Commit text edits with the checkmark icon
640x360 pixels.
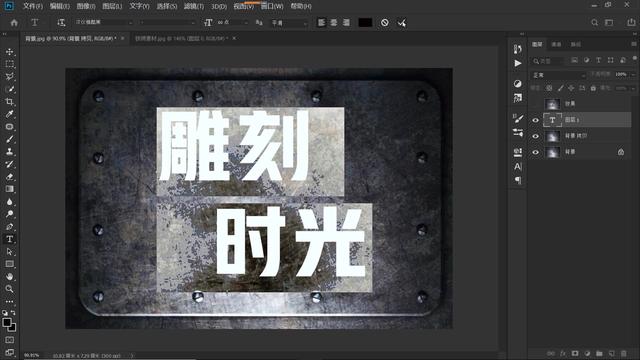pyautogui.click(x=402, y=23)
